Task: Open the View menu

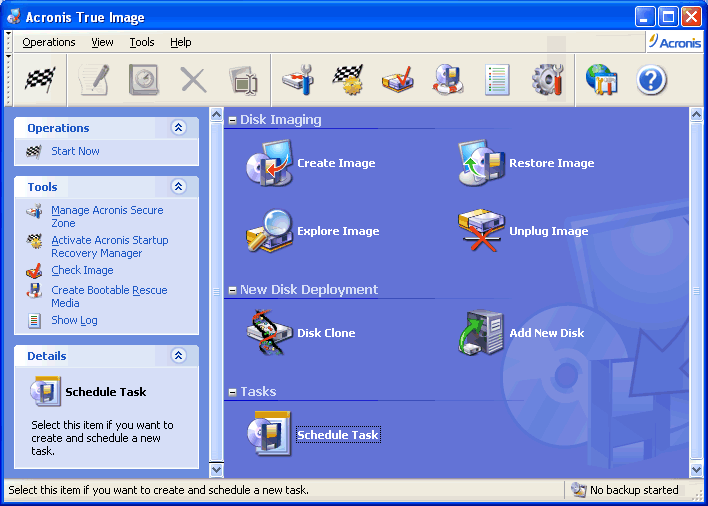Action: (x=102, y=42)
